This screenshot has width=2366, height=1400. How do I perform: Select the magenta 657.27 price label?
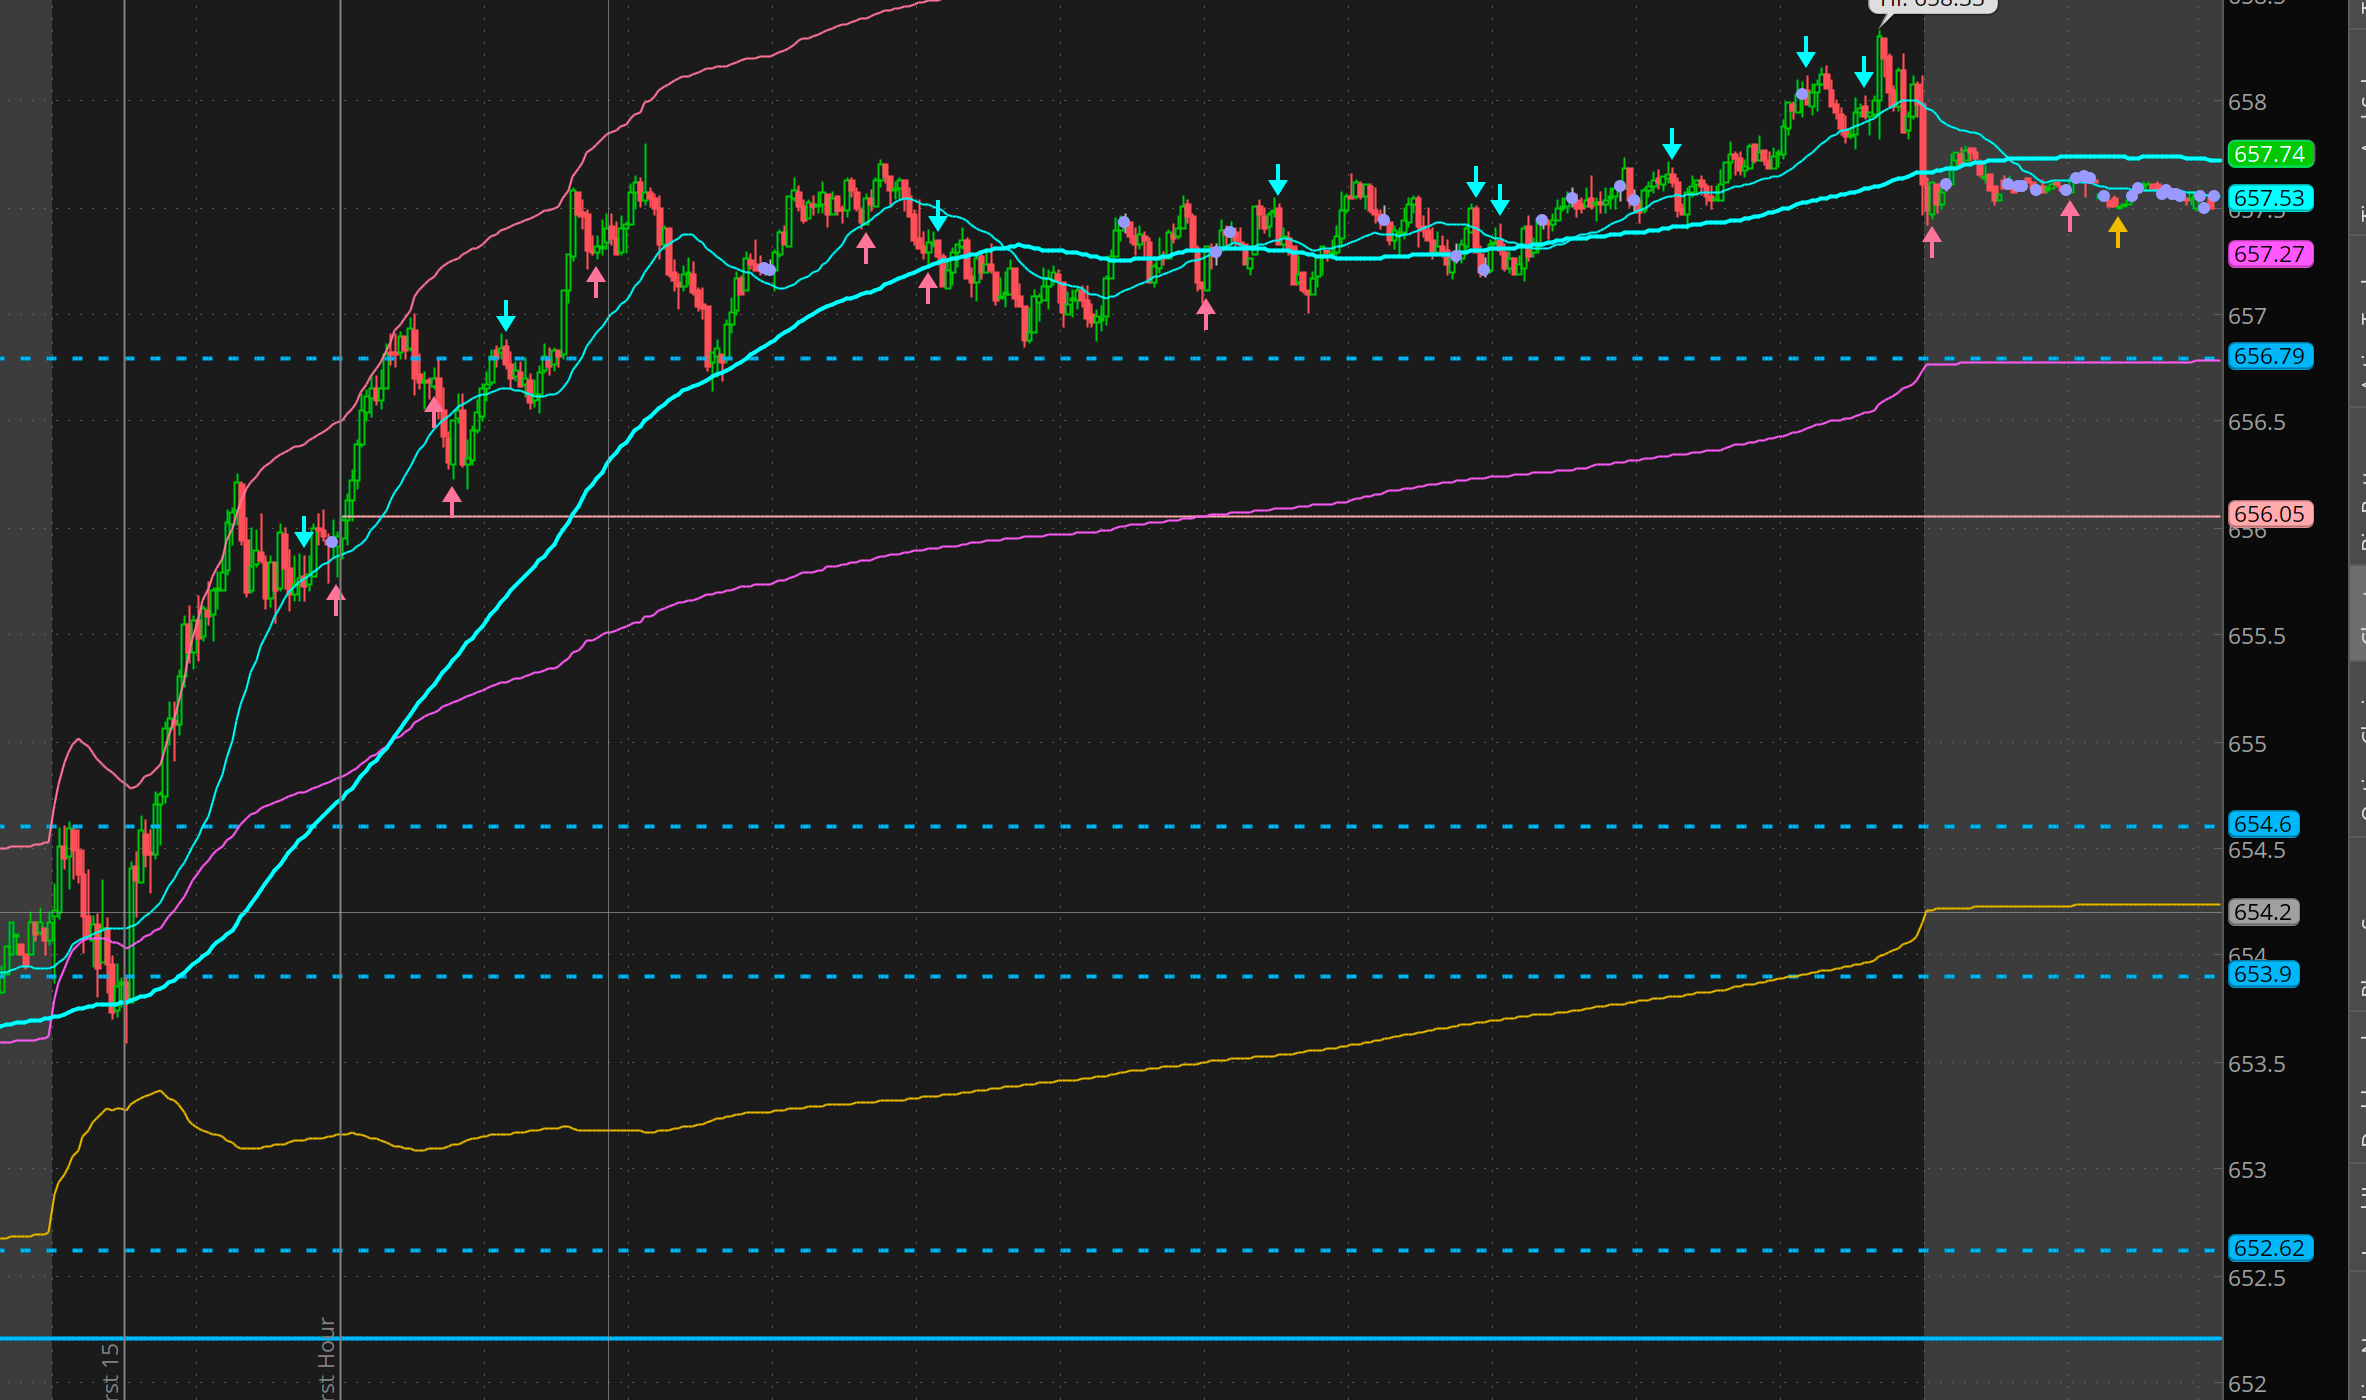(2269, 254)
